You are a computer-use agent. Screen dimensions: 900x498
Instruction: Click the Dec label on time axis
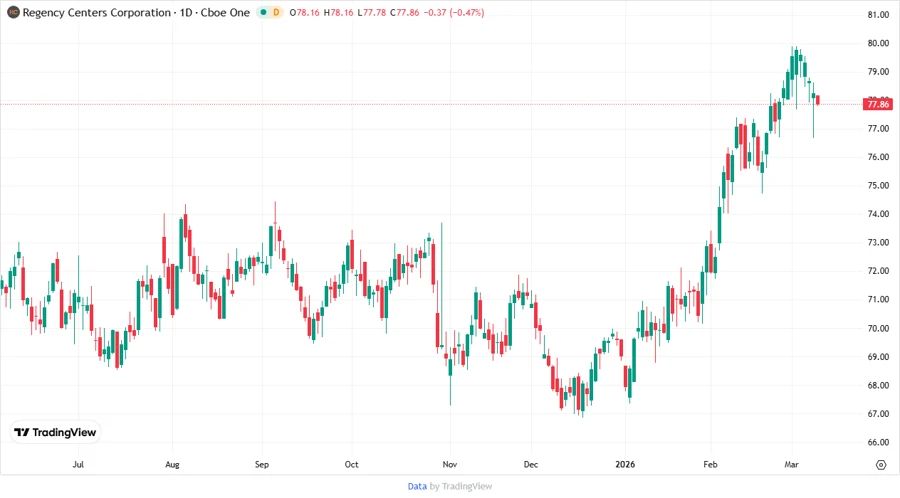click(x=531, y=464)
